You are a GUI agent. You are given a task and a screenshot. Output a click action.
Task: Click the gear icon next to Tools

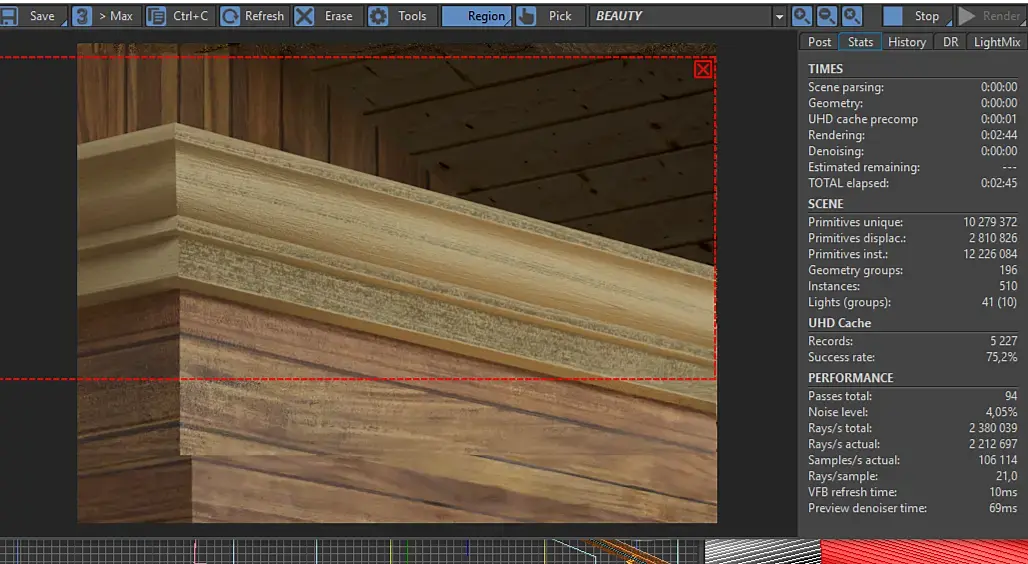378,16
